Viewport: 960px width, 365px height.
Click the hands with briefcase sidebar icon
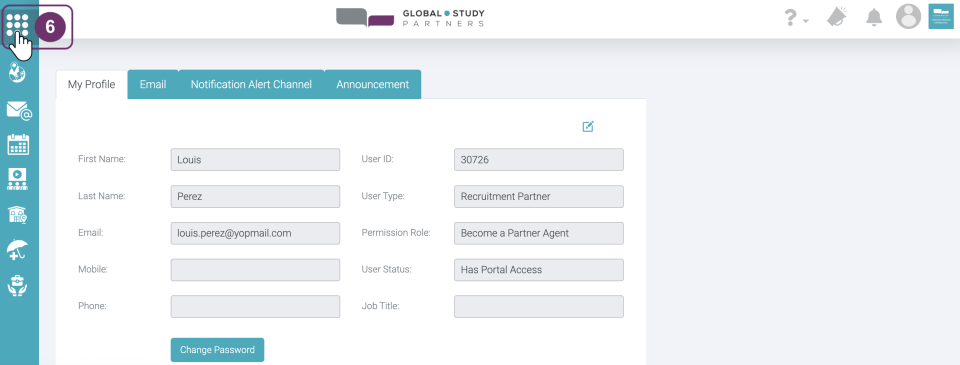click(x=18, y=285)
